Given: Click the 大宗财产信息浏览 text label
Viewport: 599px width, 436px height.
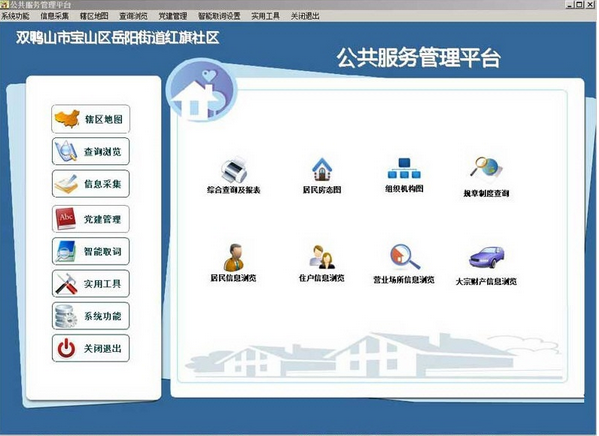Looking at the screenshot, I should click(x=486, y=282).
